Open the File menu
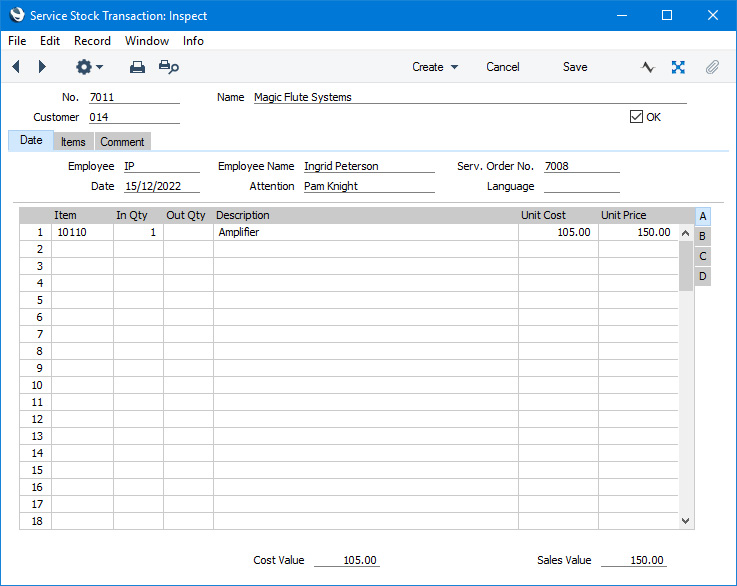The width and height of the screenshot is (737, 586). coord(17,41)
